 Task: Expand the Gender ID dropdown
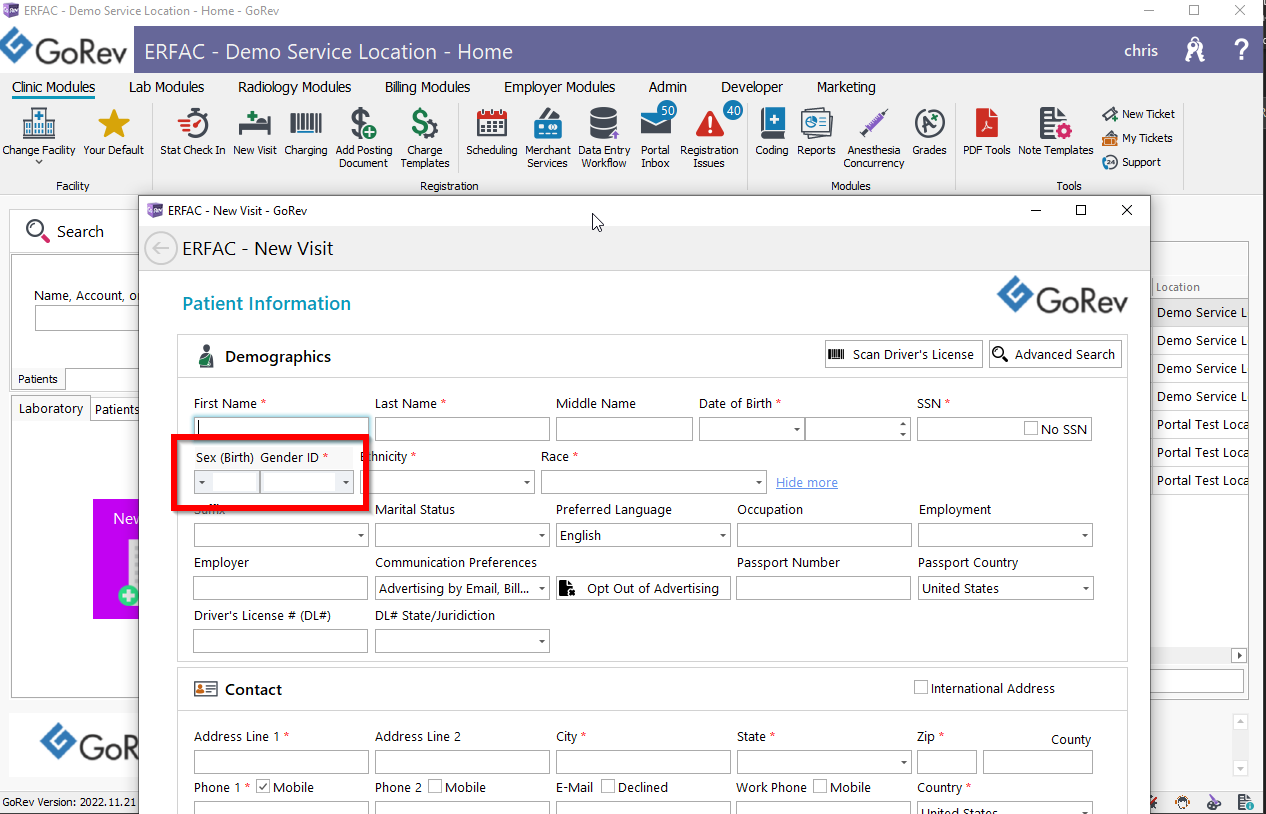[345, 482]
